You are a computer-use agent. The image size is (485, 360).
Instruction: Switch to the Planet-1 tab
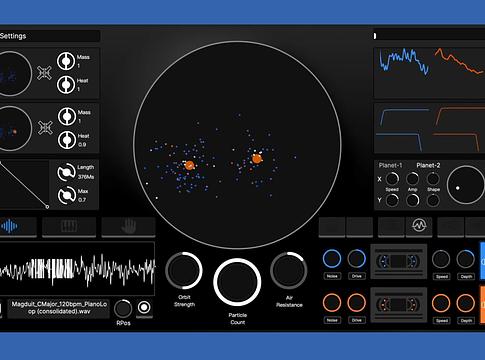tap(390, 165)
